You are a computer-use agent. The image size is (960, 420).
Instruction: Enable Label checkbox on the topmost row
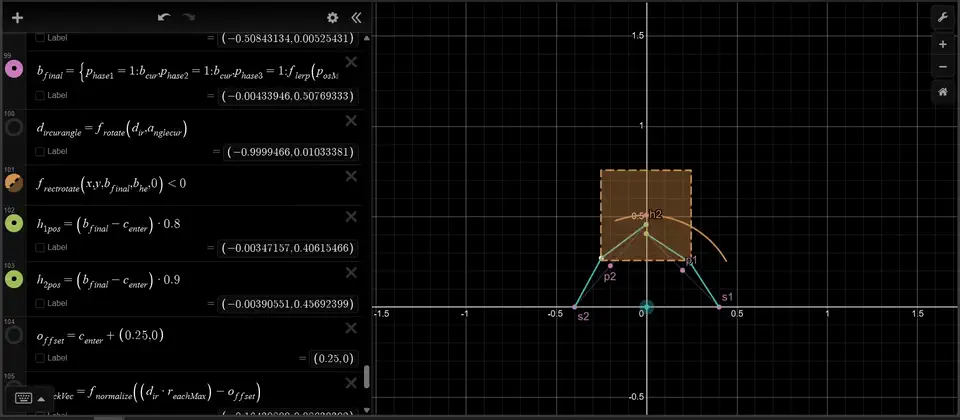pos(40,37)
